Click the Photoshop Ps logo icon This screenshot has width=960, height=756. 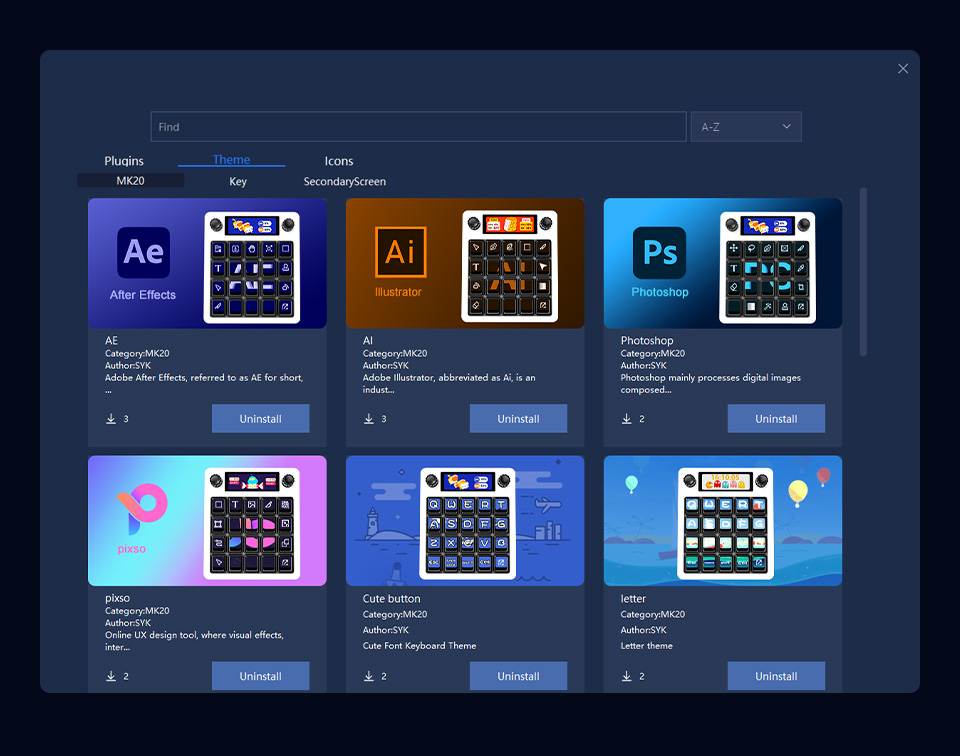tap(658, 253)
